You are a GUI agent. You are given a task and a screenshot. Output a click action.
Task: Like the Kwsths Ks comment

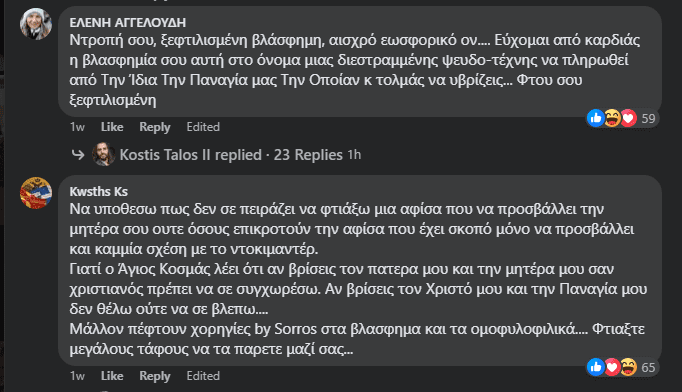click(112, 375)
